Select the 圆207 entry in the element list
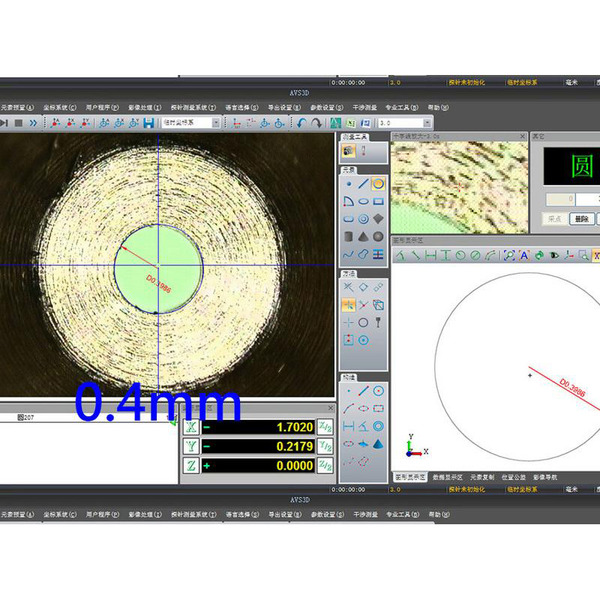This screenshot has width=600, height=600. click(26, 417)
